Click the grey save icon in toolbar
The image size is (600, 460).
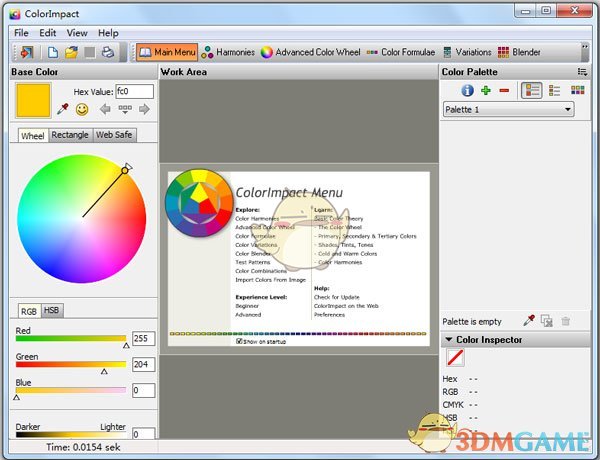coord(90,52)
